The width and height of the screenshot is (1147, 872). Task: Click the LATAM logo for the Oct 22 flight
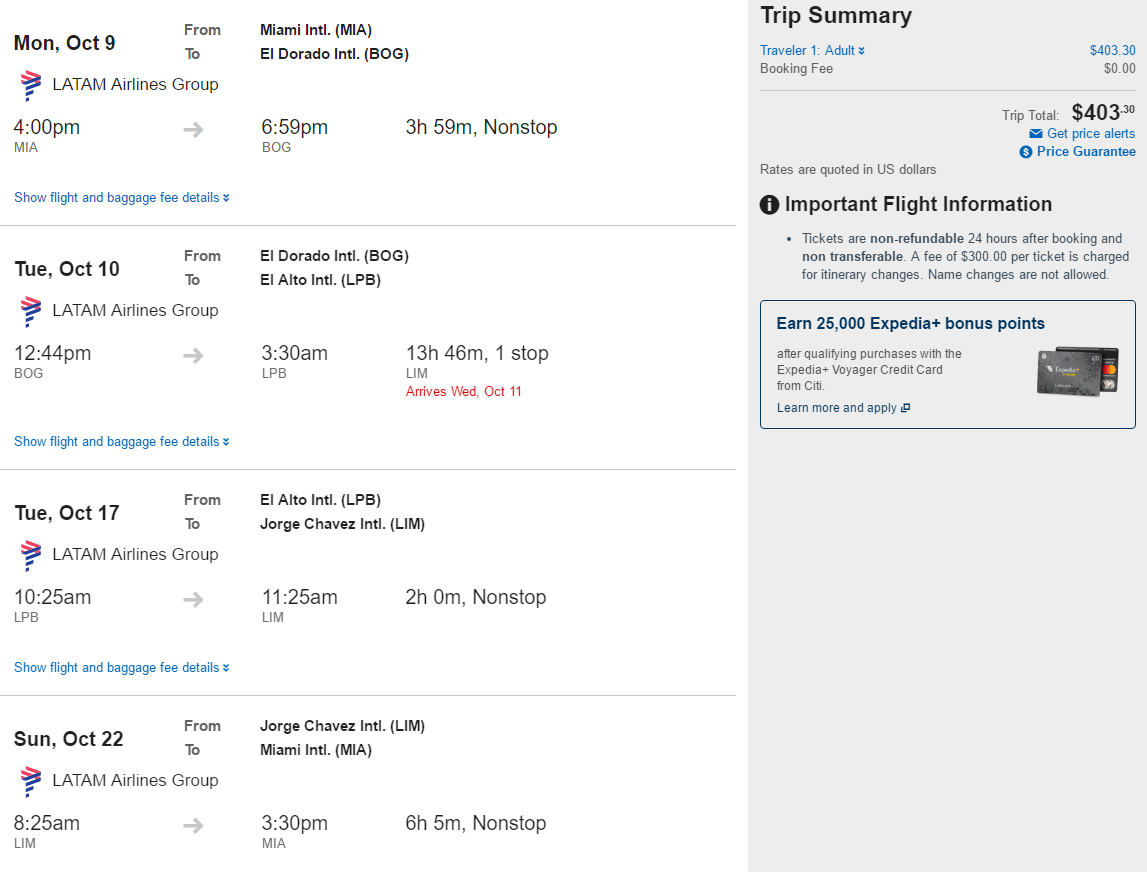coord(31,781)
